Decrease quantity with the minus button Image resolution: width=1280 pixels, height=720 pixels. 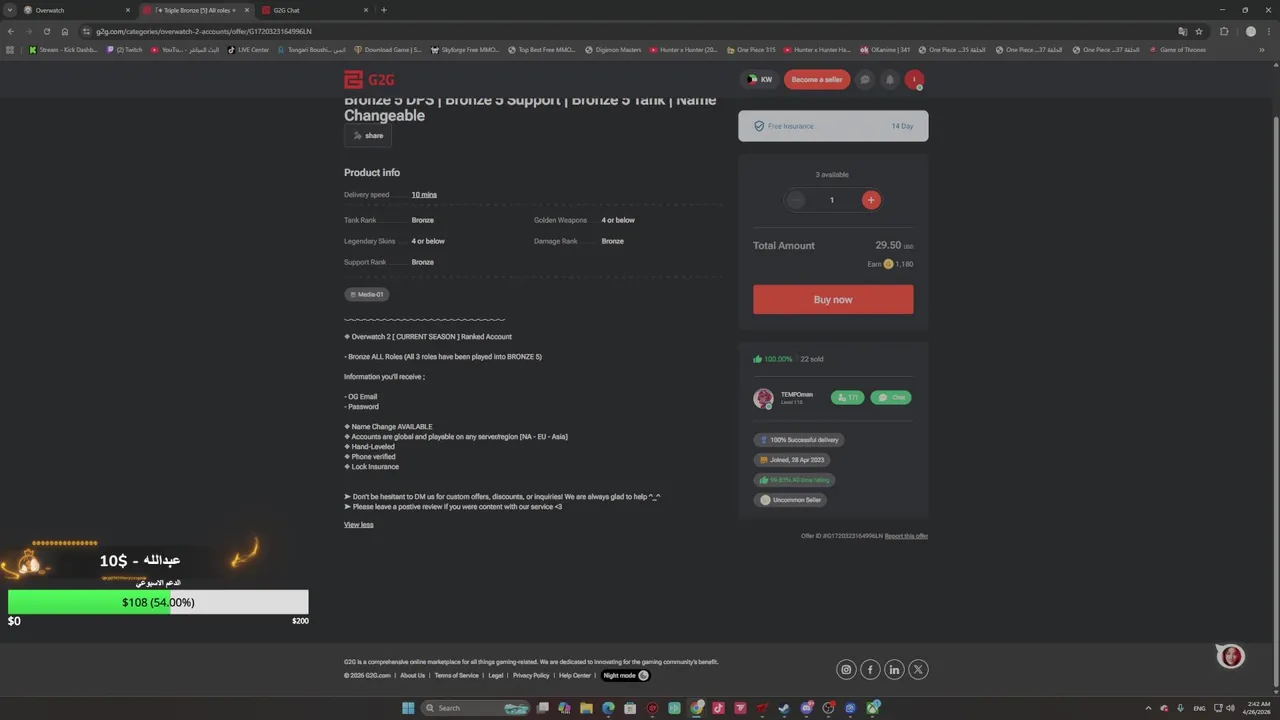click(x=795, y=200)
